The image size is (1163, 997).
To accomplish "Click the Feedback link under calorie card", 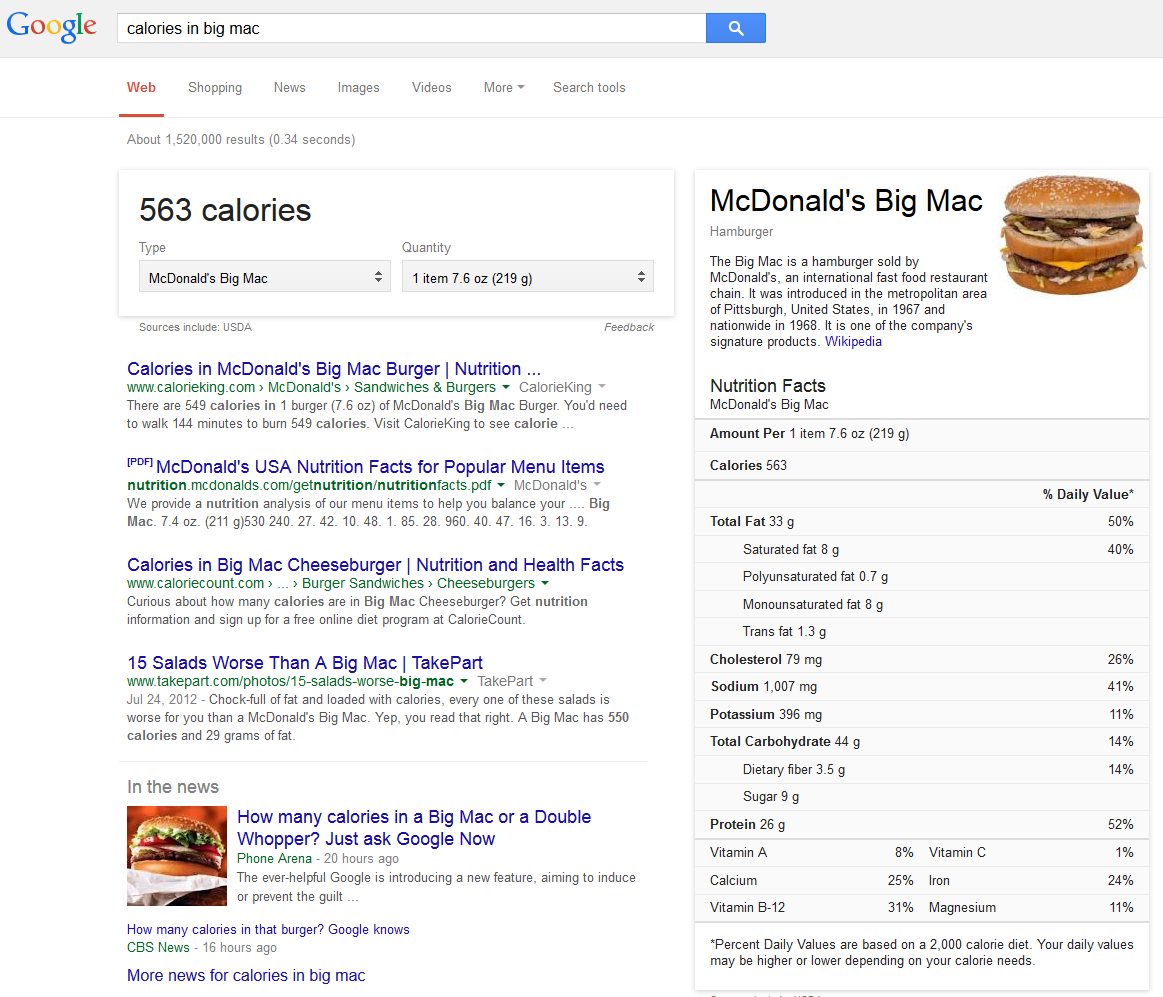I will coord(629,327).
